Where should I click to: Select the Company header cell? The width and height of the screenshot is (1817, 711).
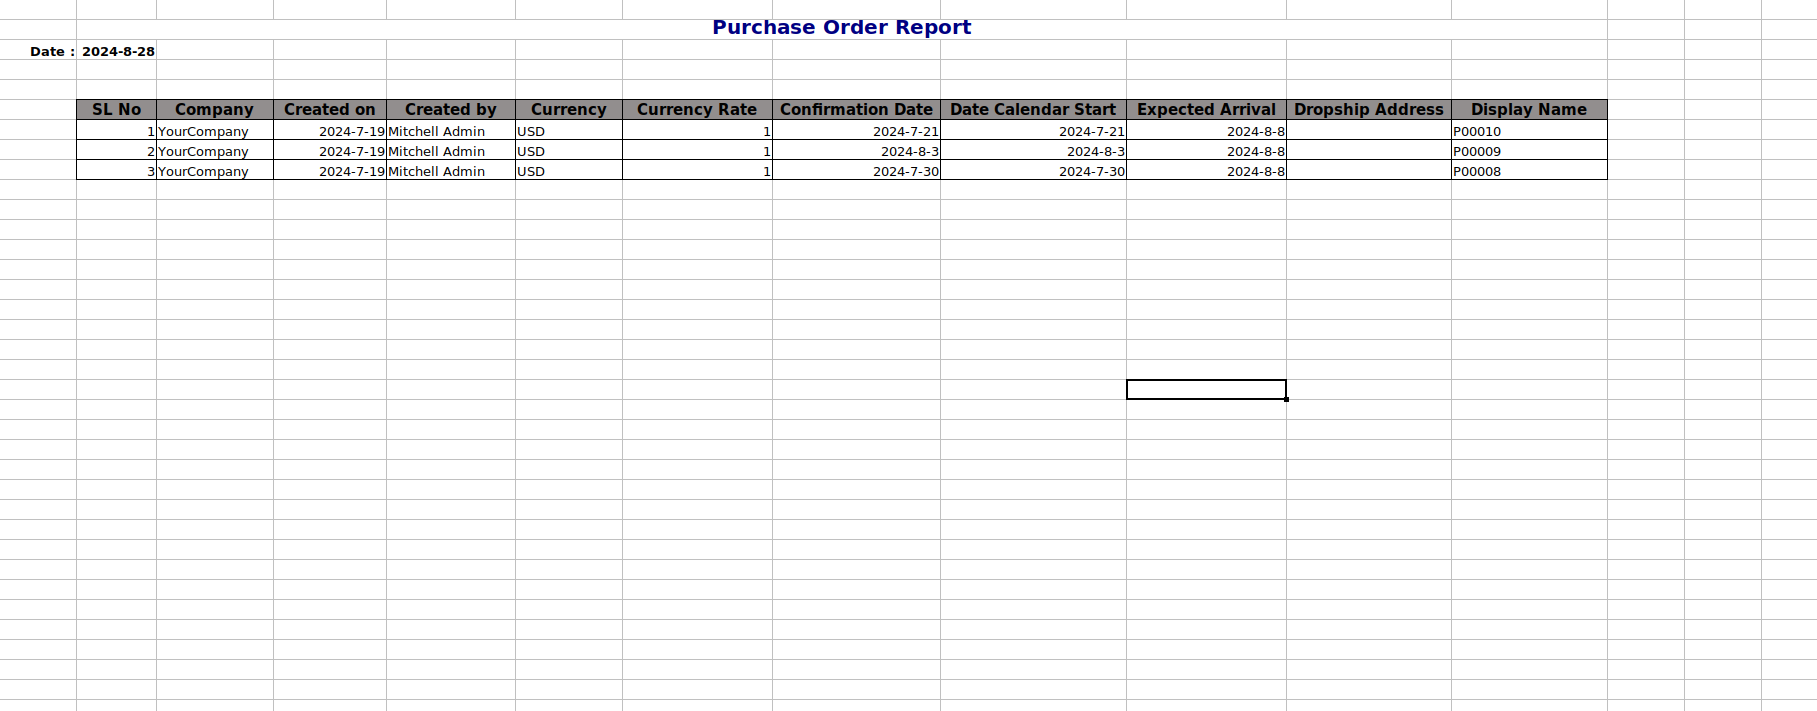click(214, 110)
